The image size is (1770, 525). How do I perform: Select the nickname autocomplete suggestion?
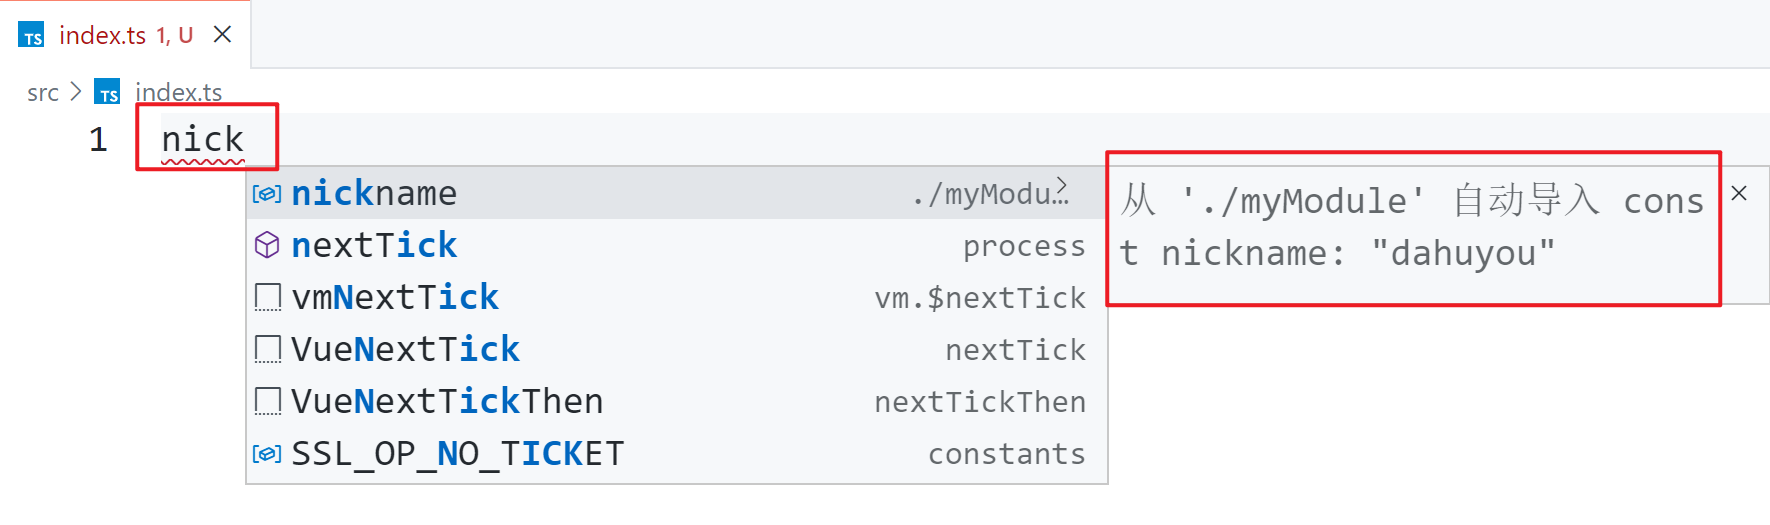[677, 193]
